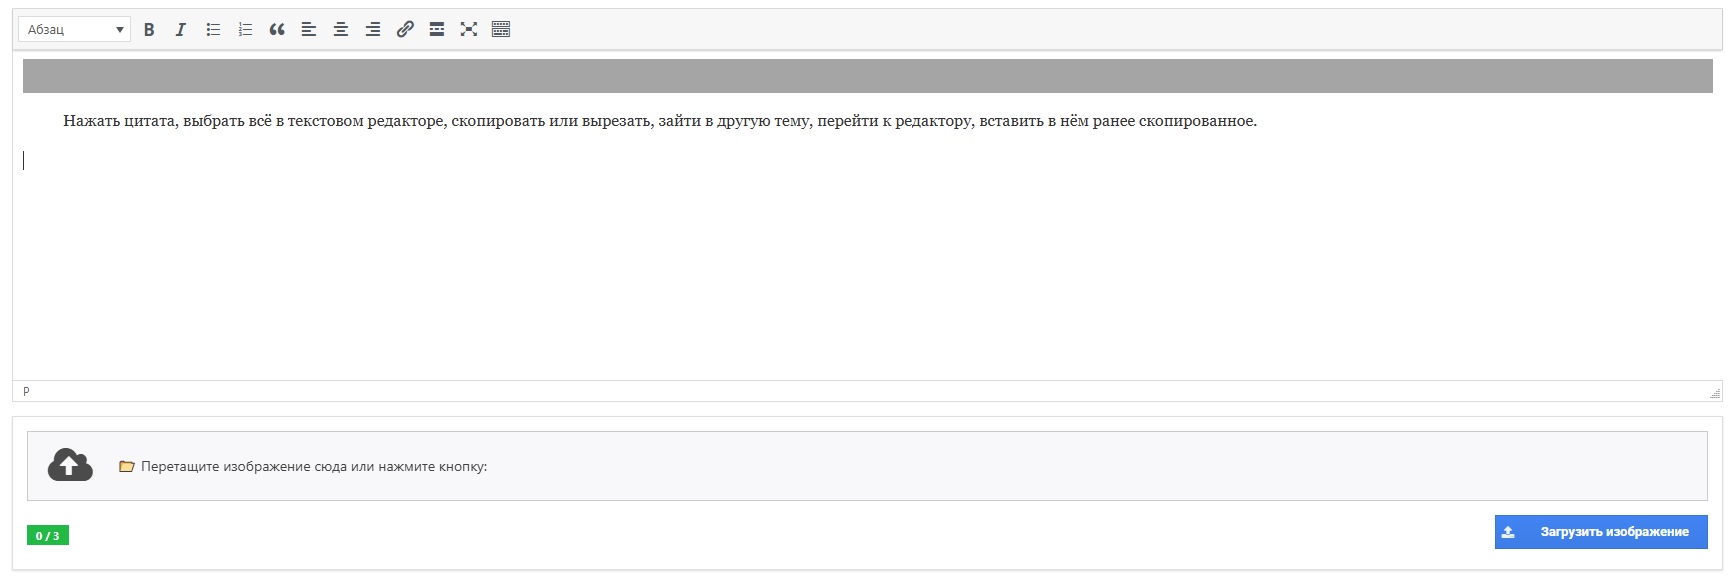Apply blockquote formatting

click(277, 30)
